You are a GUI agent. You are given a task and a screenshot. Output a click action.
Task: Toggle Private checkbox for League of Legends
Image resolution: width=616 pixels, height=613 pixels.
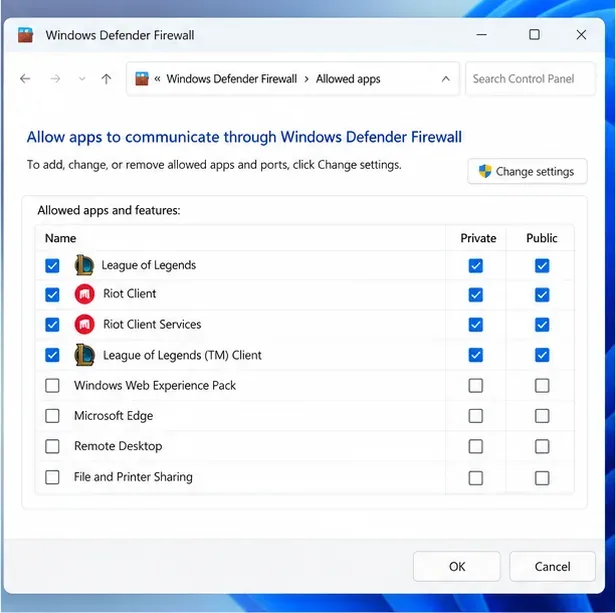coord(475,266)
